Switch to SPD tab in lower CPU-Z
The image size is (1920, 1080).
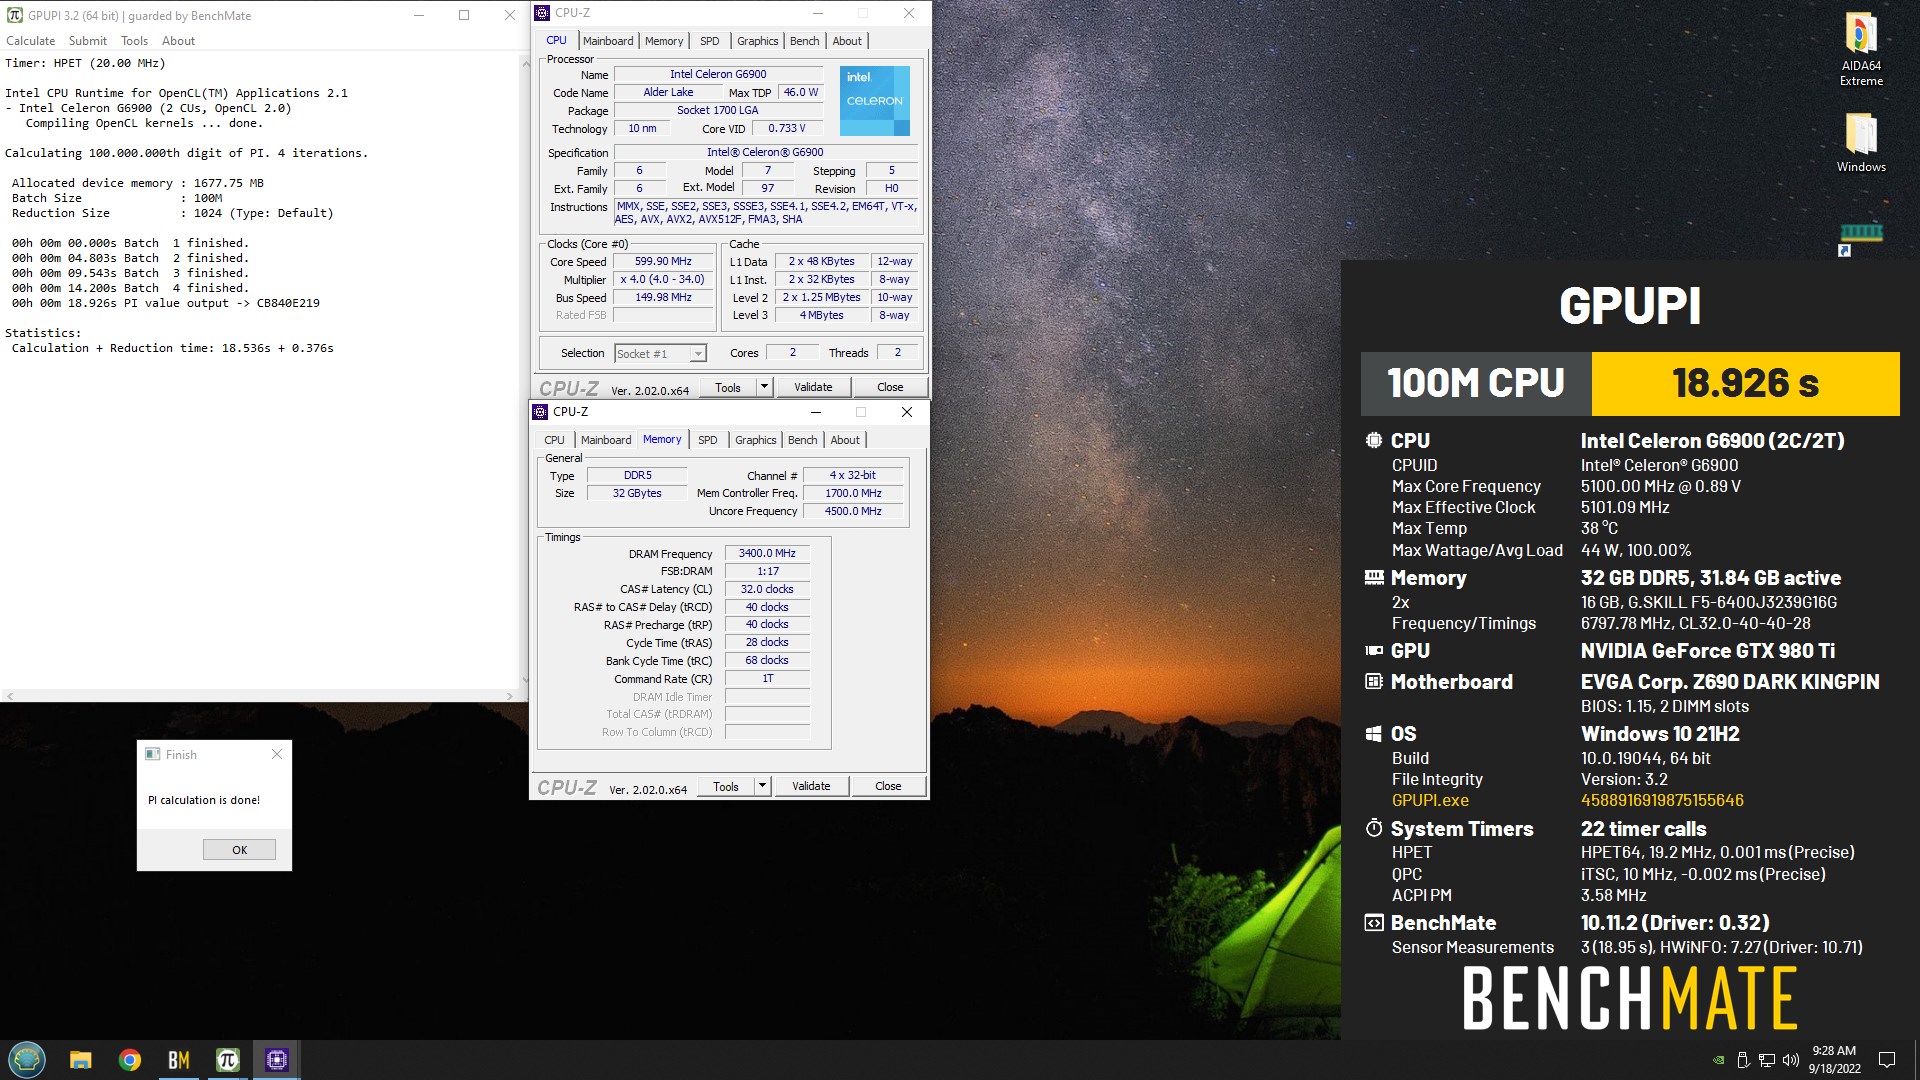(707, 440)
